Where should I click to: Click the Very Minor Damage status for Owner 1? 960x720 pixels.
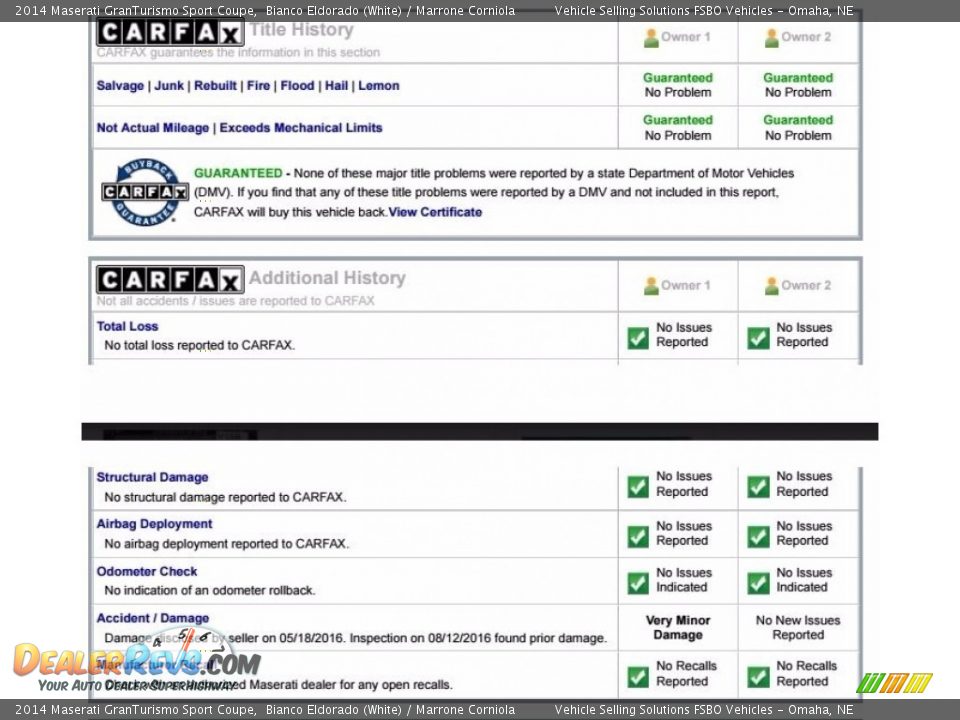tap(678, 628)
